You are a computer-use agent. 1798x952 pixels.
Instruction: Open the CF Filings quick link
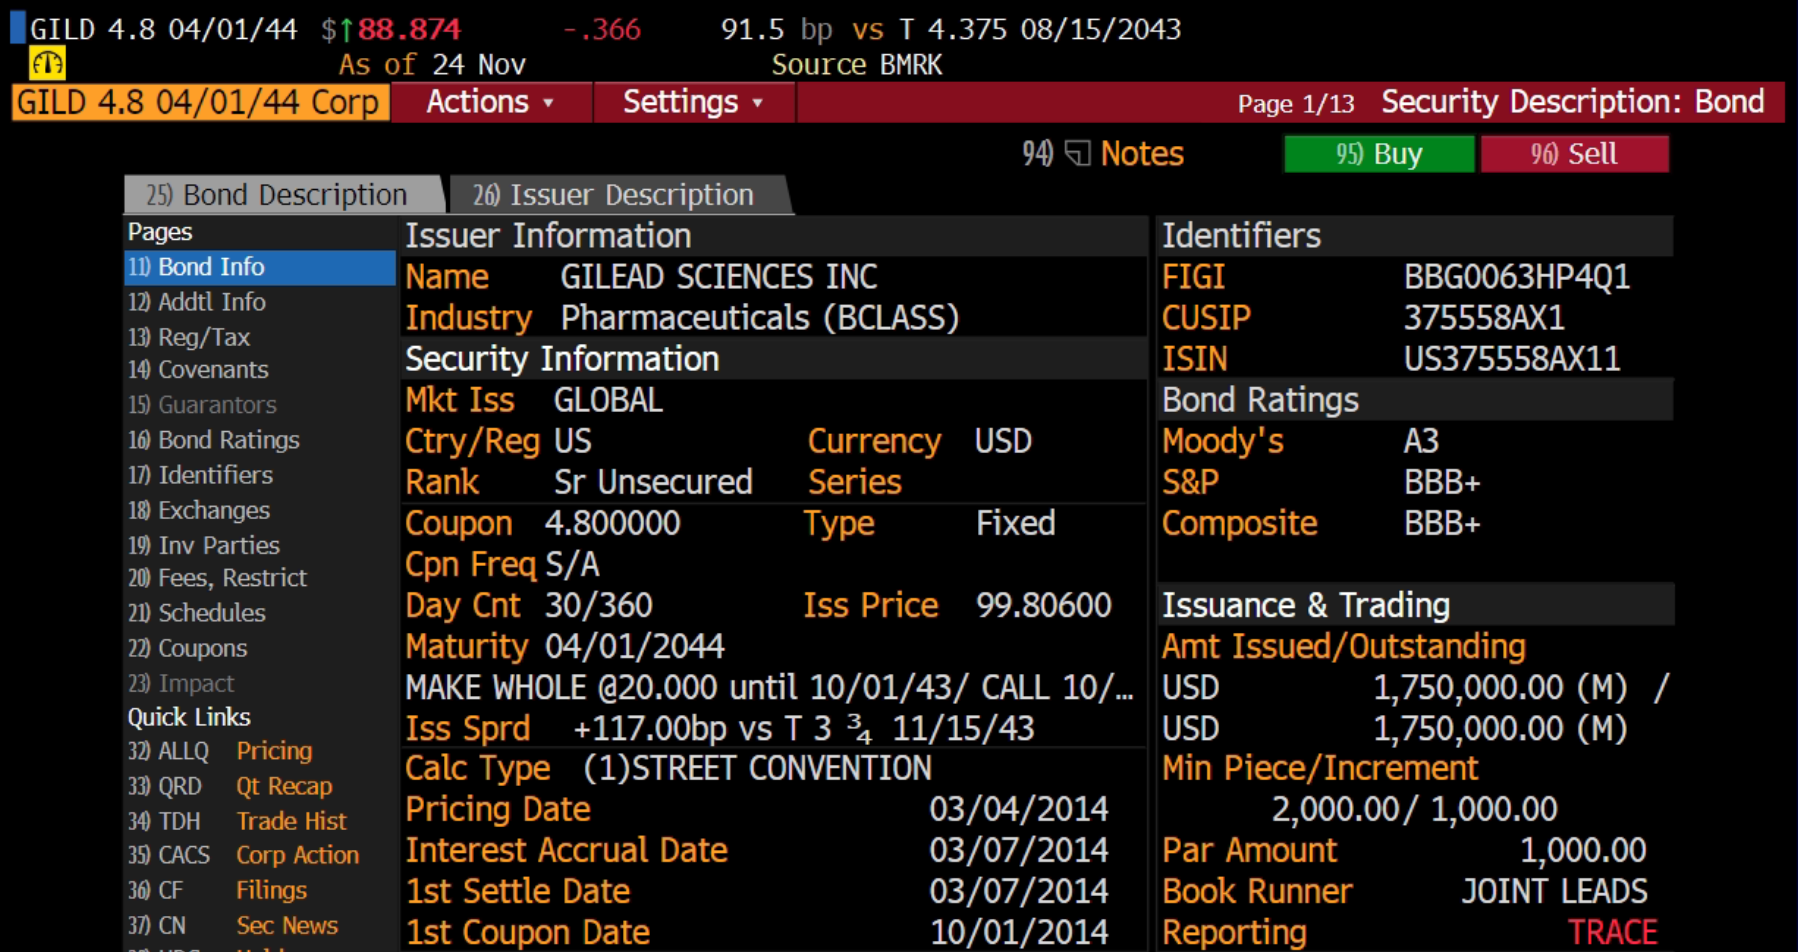[217, 890]
